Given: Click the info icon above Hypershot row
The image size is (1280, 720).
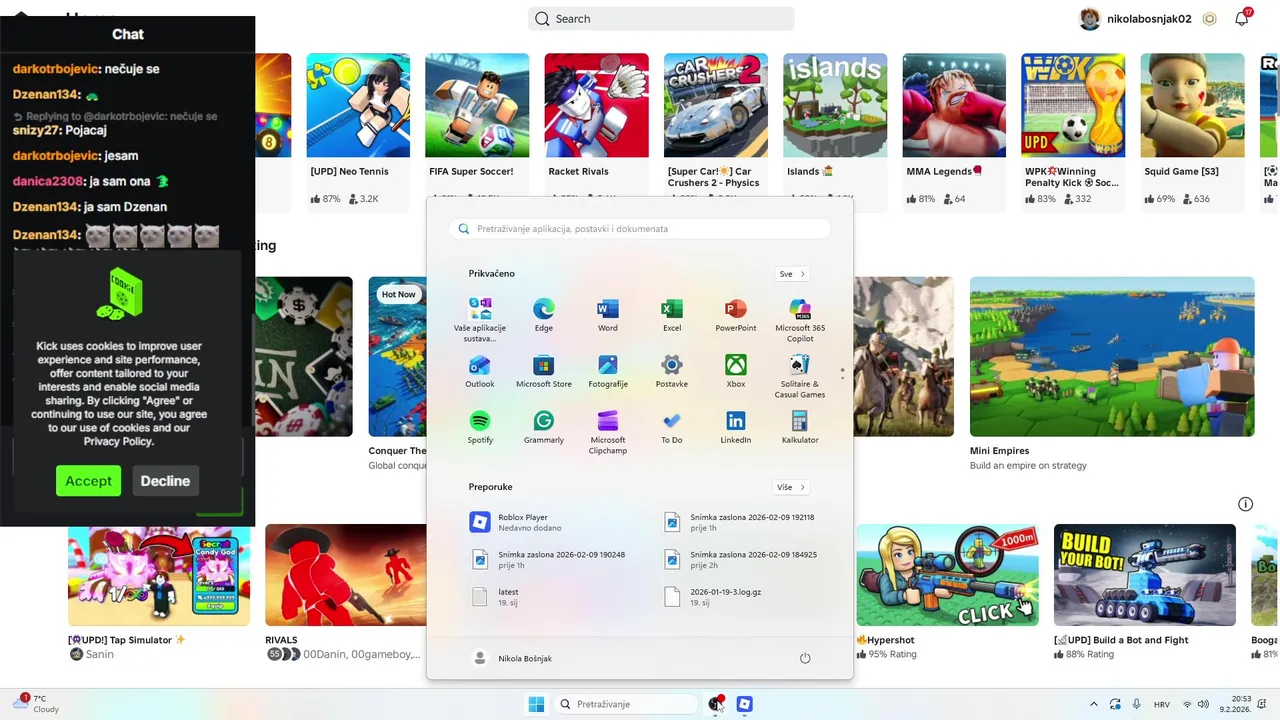Looking at the screenshot, I should tap(1245, 504).
